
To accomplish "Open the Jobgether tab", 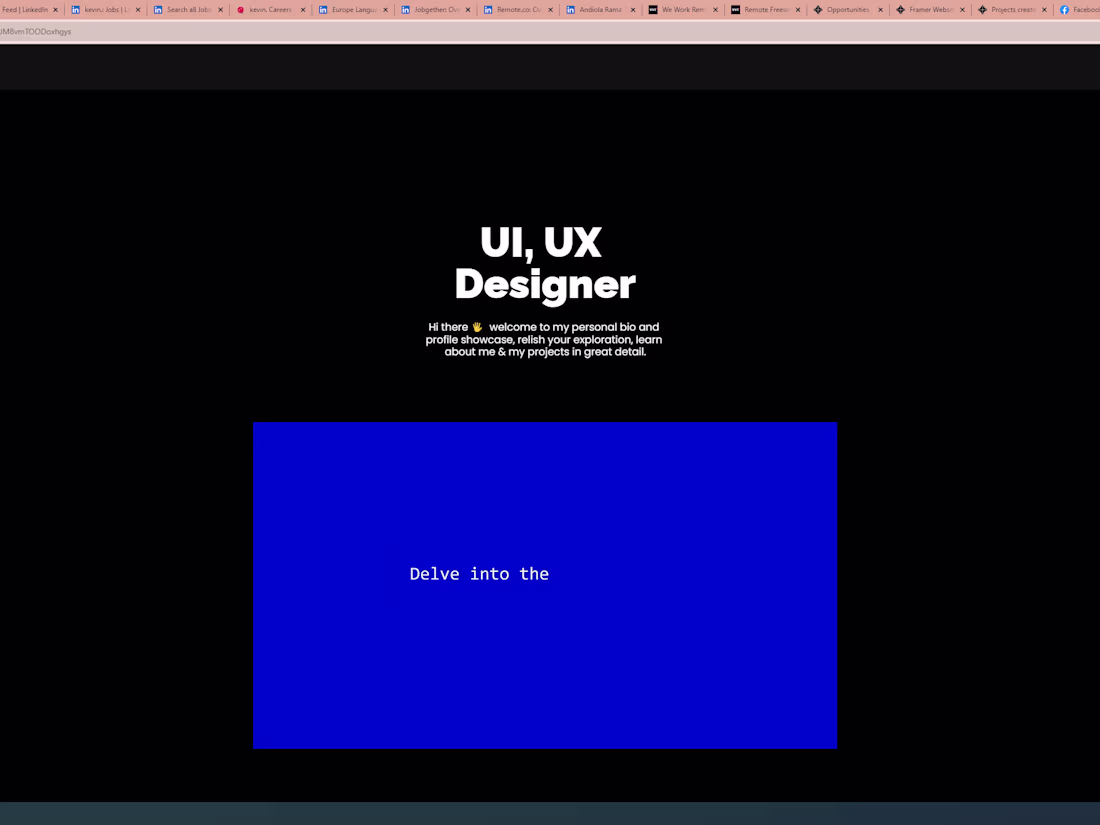I will (435, 10).
